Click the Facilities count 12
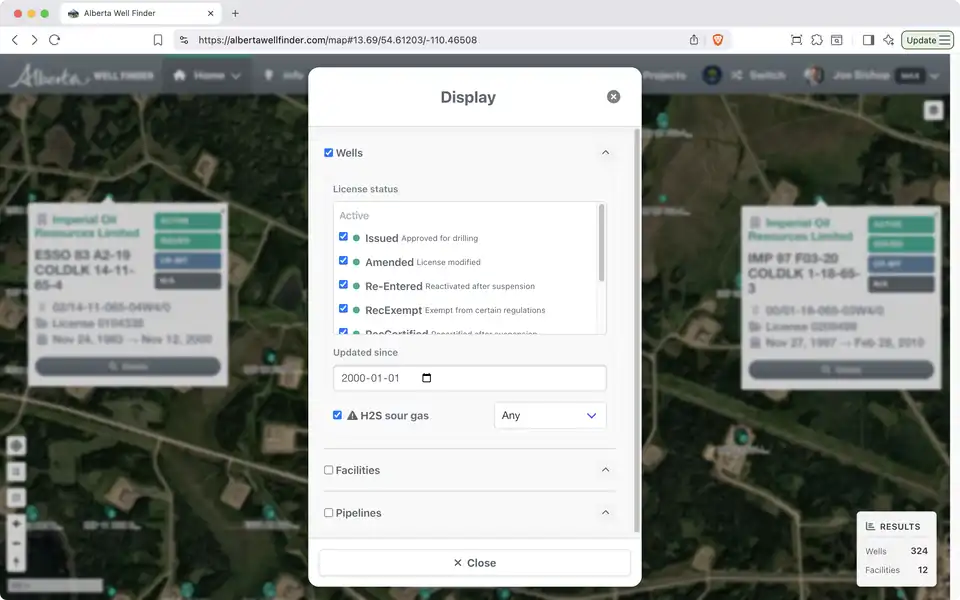The width and height of the screenshot is (960, 600). pos(922,570)
